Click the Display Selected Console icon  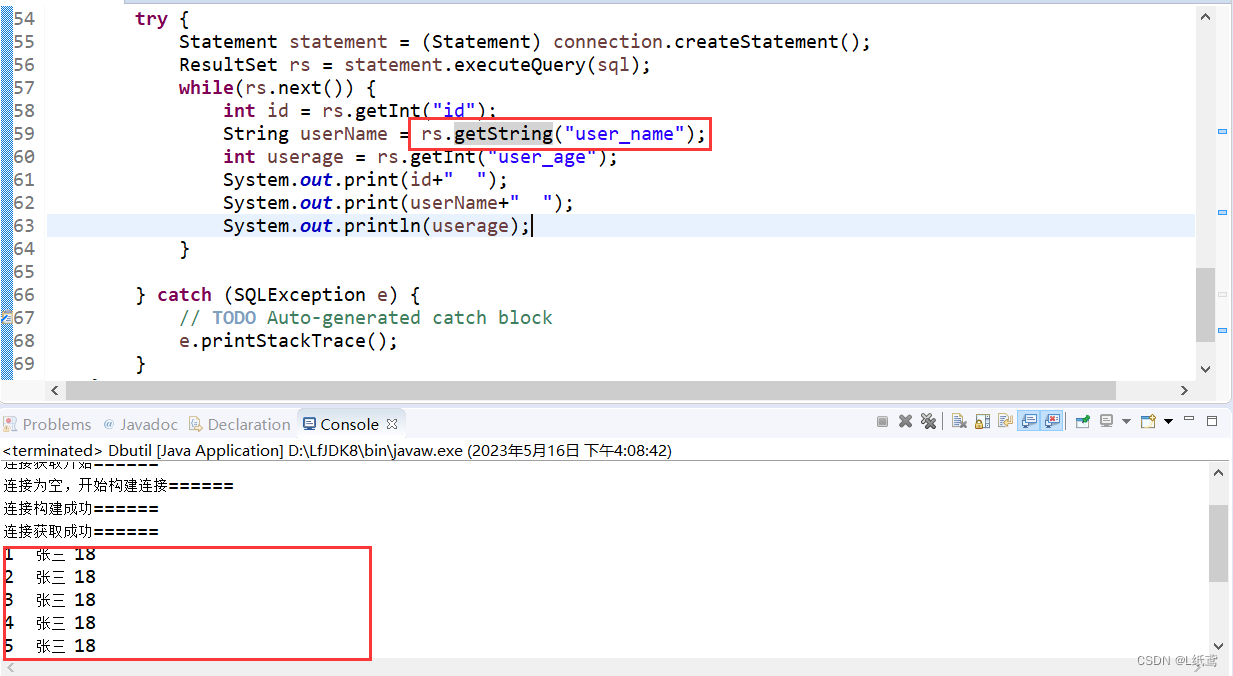pyautogui.click(x=1105, y=421)
